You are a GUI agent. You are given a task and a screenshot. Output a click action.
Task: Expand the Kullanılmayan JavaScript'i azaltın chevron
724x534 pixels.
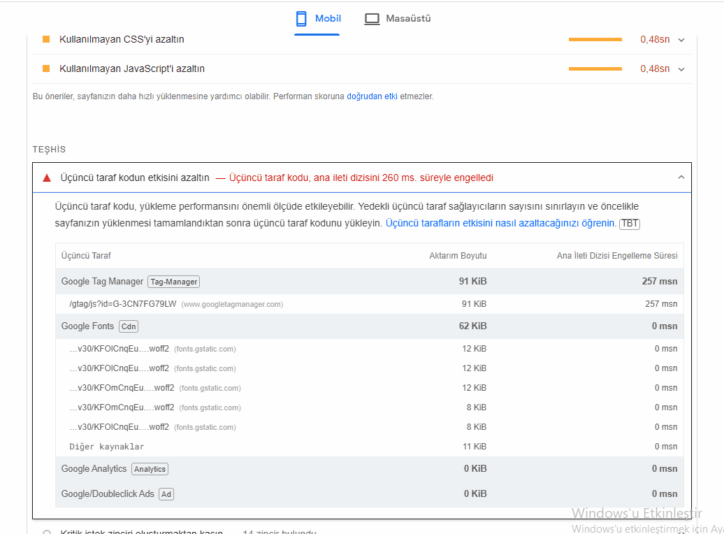681,69
